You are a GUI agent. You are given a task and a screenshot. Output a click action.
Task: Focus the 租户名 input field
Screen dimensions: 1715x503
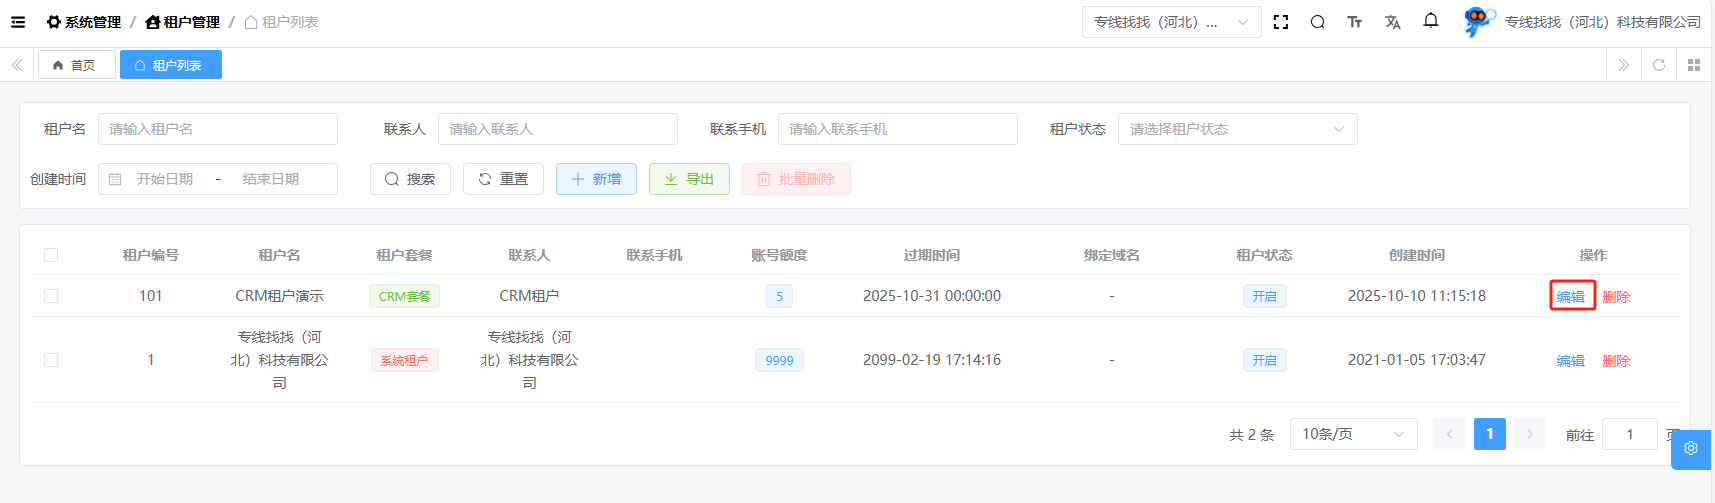(218, 129)
